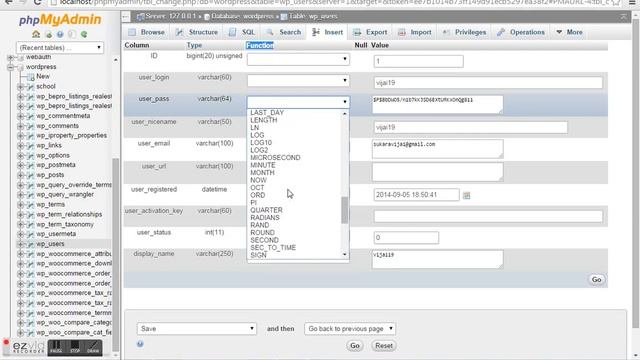Expand the wp_links table node
640x360 pixels.
coord(20,146)
